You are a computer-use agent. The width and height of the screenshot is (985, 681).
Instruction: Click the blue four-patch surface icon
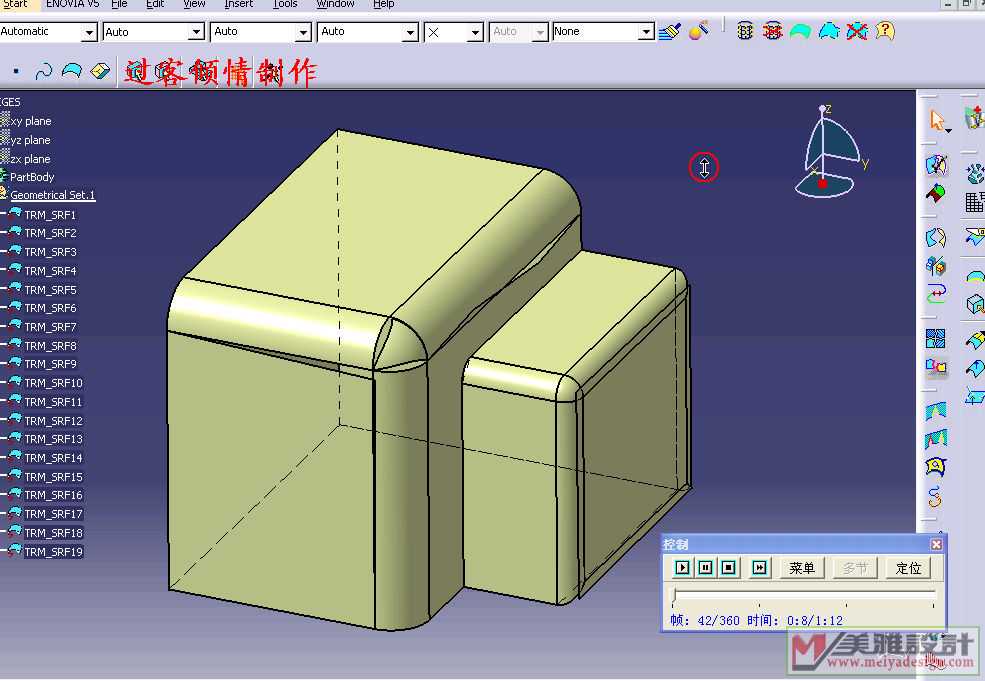[936, 339]
